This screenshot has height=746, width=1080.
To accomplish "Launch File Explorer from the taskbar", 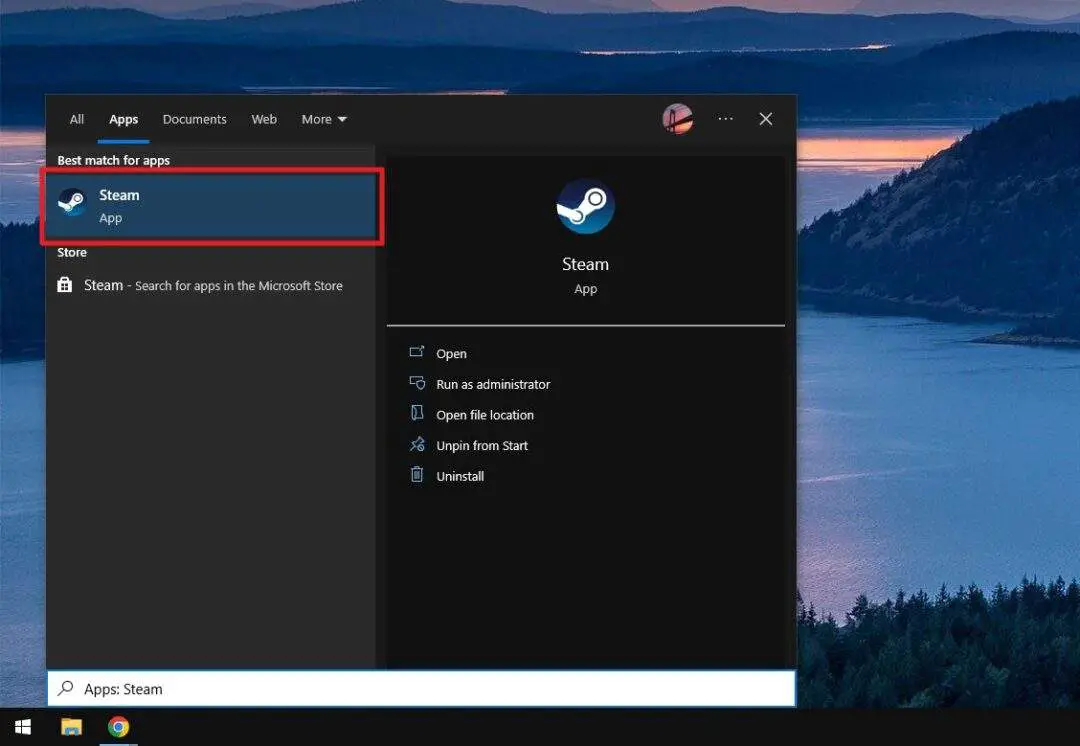I will [x=70, y=726].
